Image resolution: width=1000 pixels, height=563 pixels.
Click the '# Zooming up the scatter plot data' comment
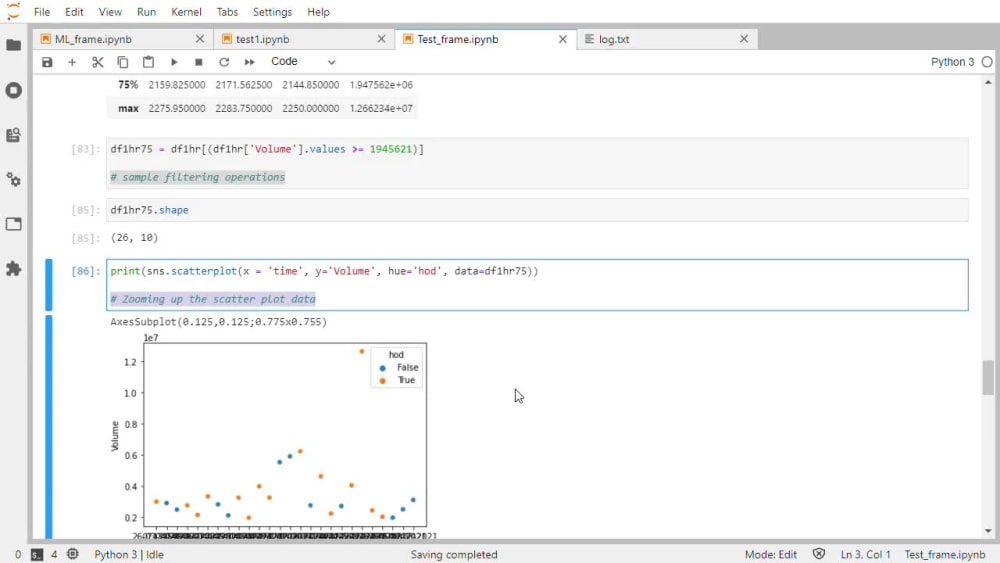point(213,299)
